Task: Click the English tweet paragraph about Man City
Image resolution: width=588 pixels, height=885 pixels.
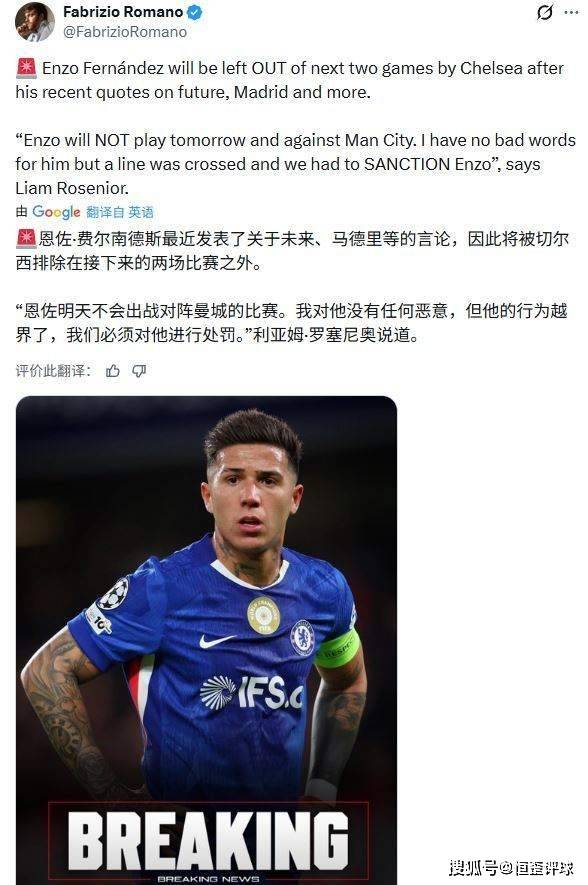Action: [296, 164]
